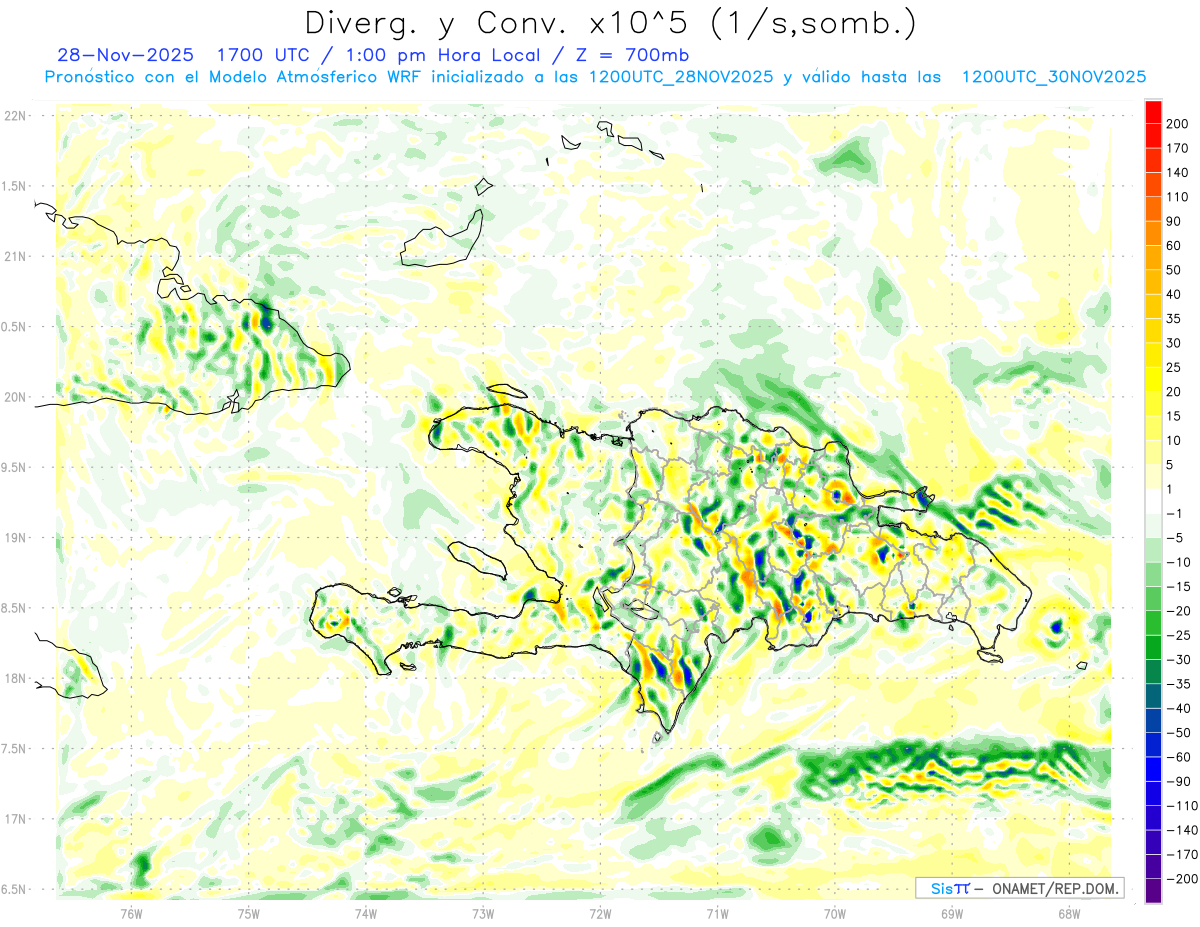This screenshot has height=927, width=1200.
Task: Click the "-140" color scale value
Action: point(1181,829)
